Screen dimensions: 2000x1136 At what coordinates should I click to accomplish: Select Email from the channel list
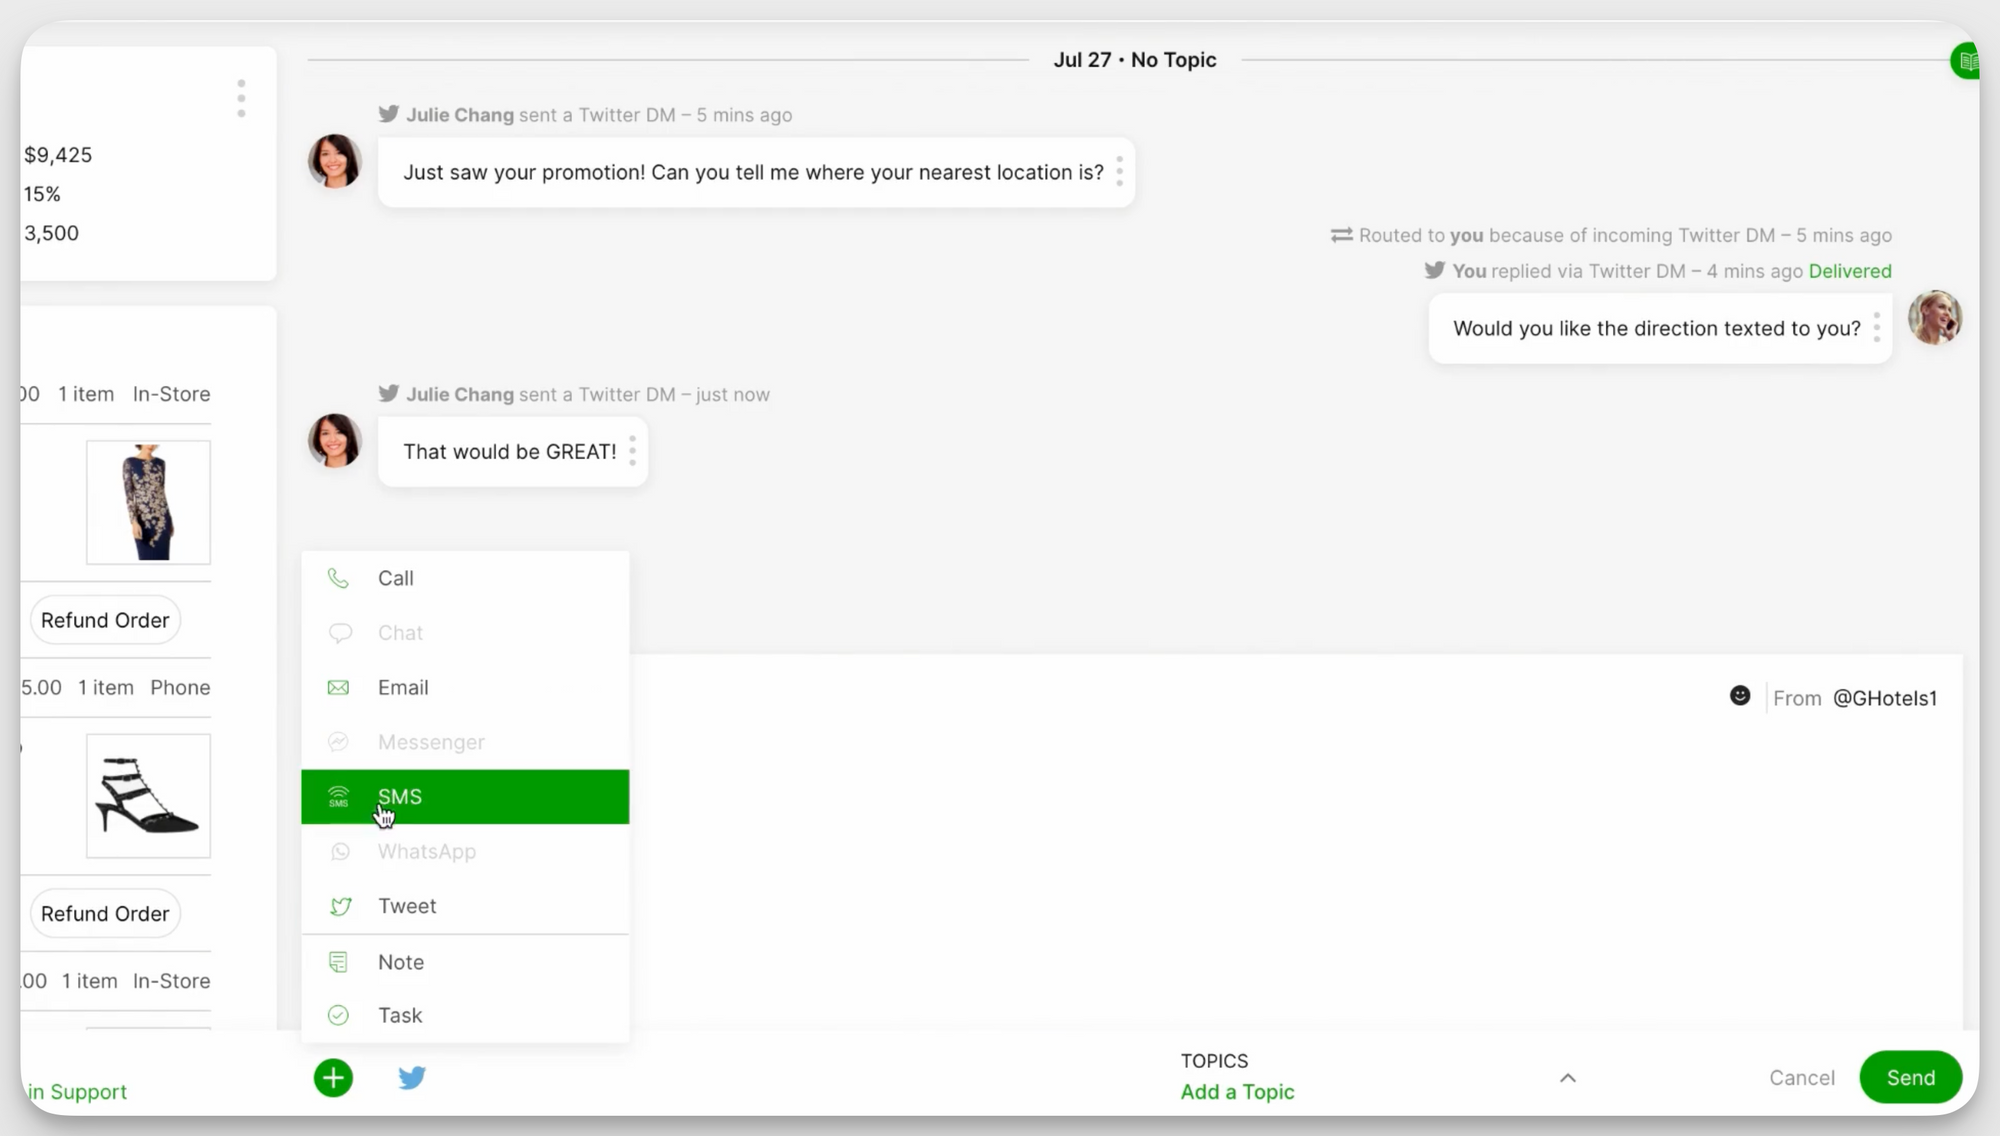tap(403, 688)
